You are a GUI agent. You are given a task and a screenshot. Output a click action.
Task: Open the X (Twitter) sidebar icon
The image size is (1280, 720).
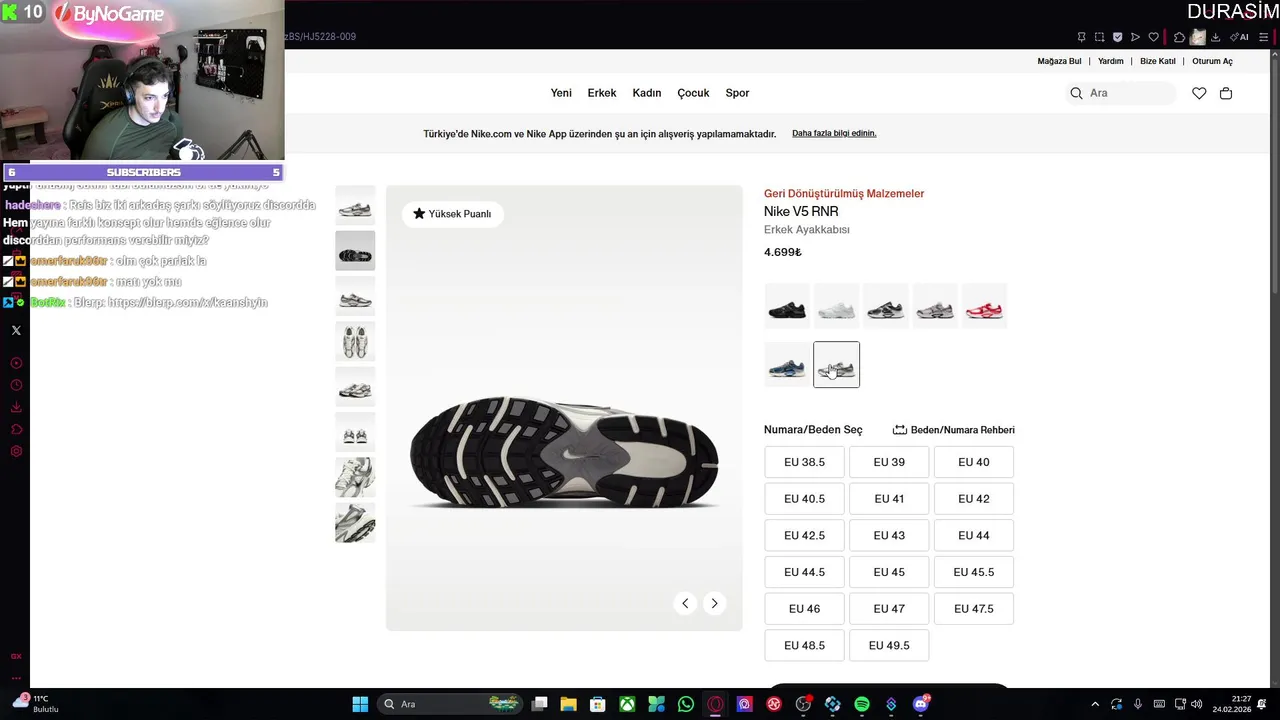tap(16, 330)
